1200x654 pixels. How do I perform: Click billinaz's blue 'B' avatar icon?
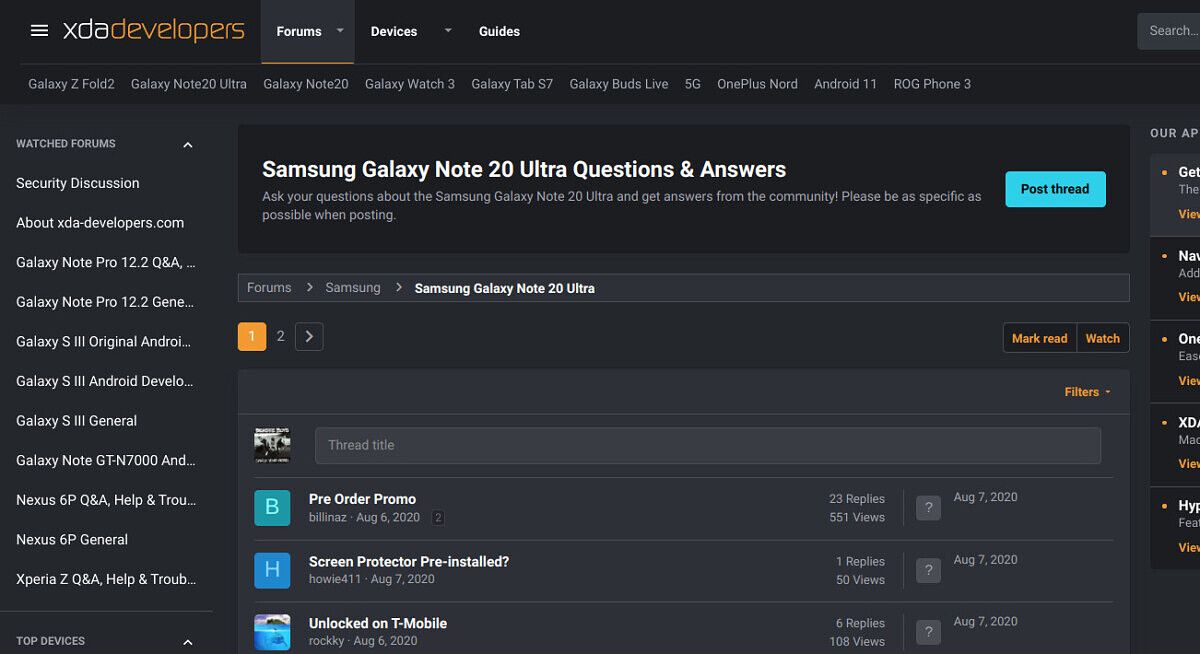pyautogui.click(x=272, y=508)
